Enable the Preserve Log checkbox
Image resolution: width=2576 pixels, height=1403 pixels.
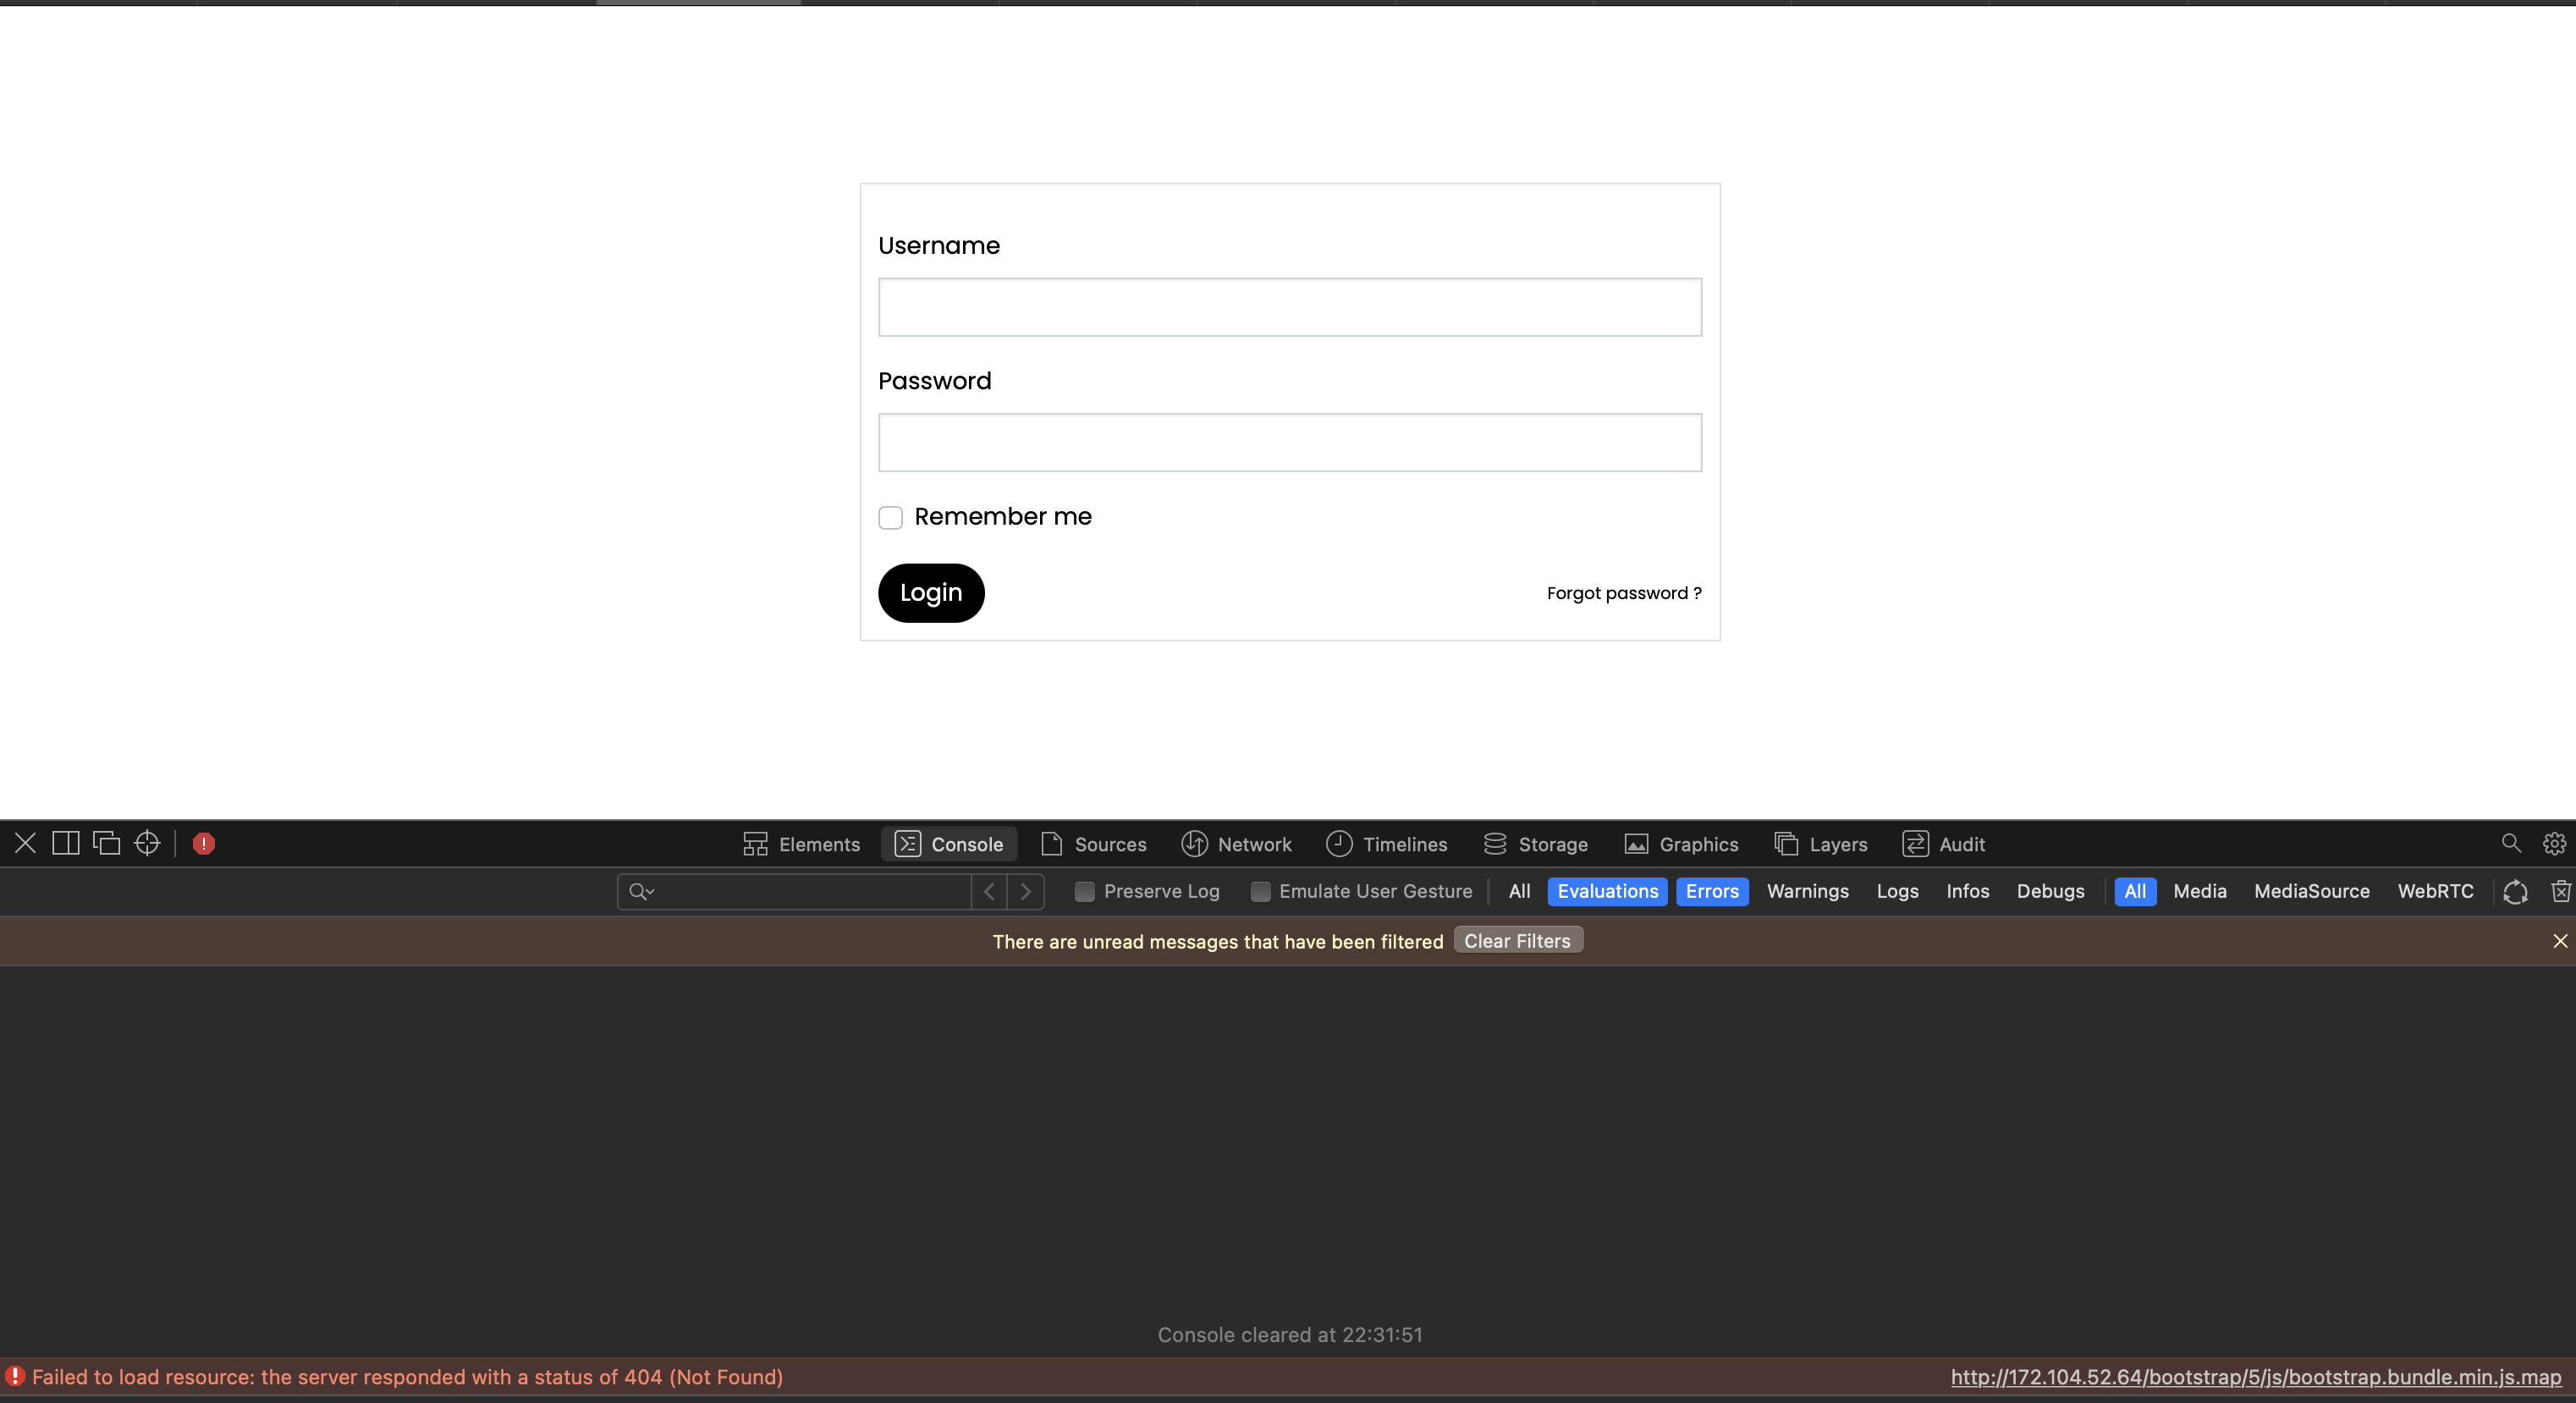coord(1084,891)
